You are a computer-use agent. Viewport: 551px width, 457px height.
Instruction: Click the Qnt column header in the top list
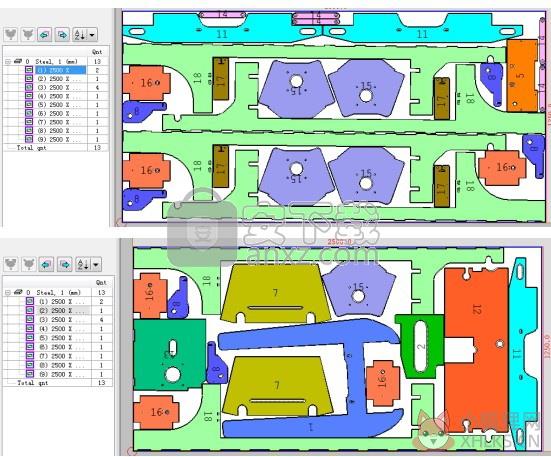coord(97,52)
